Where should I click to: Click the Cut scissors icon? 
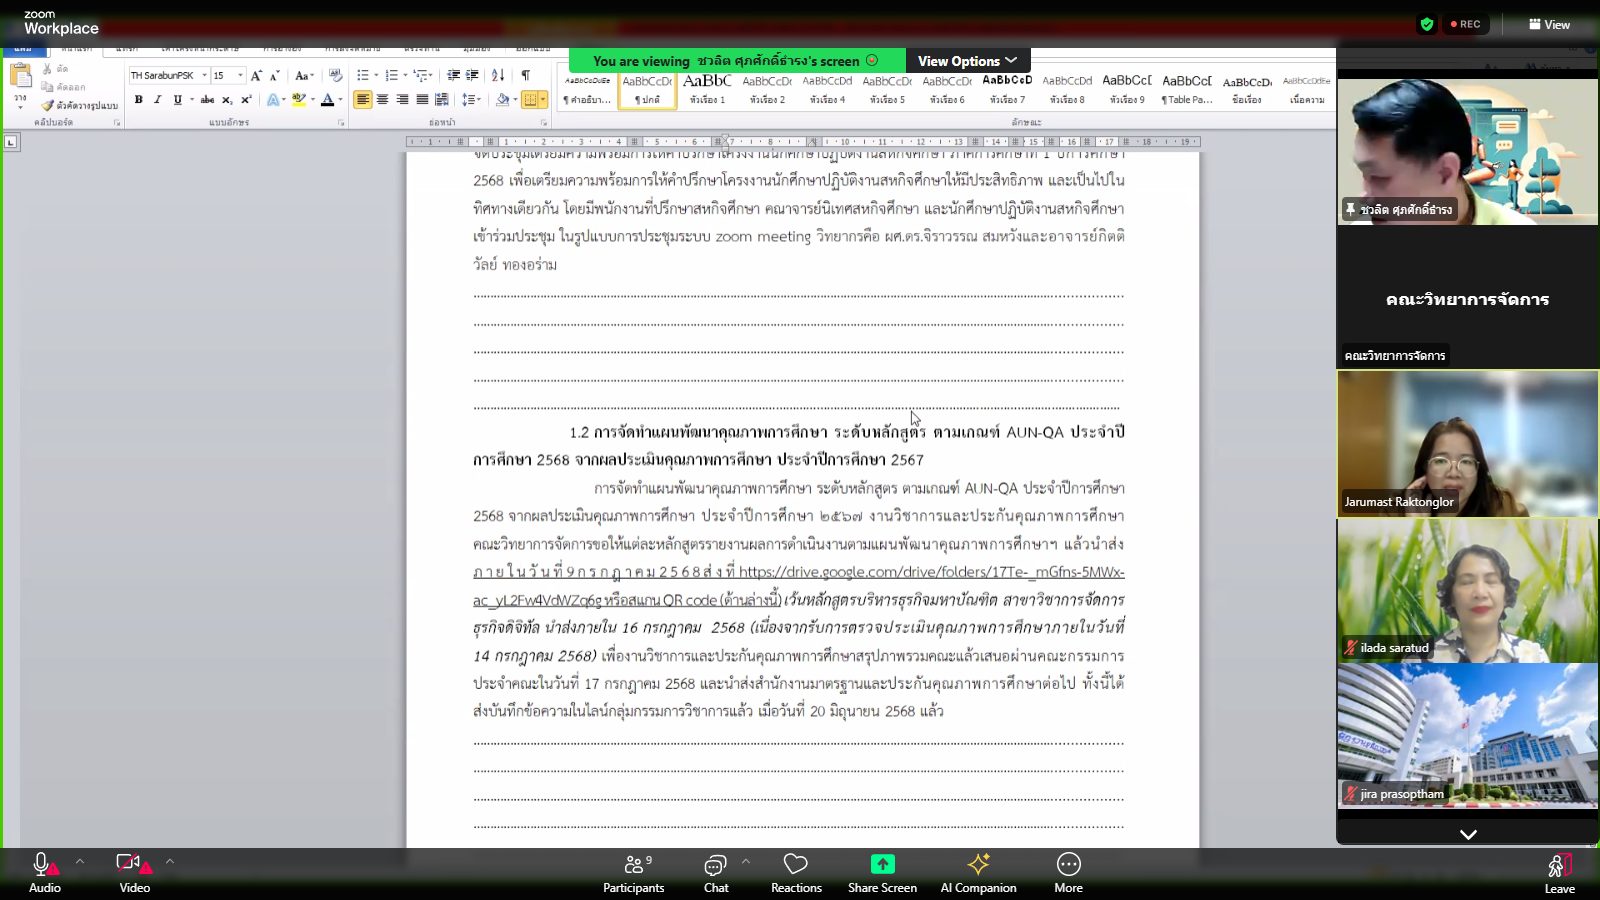pos(47,69)
